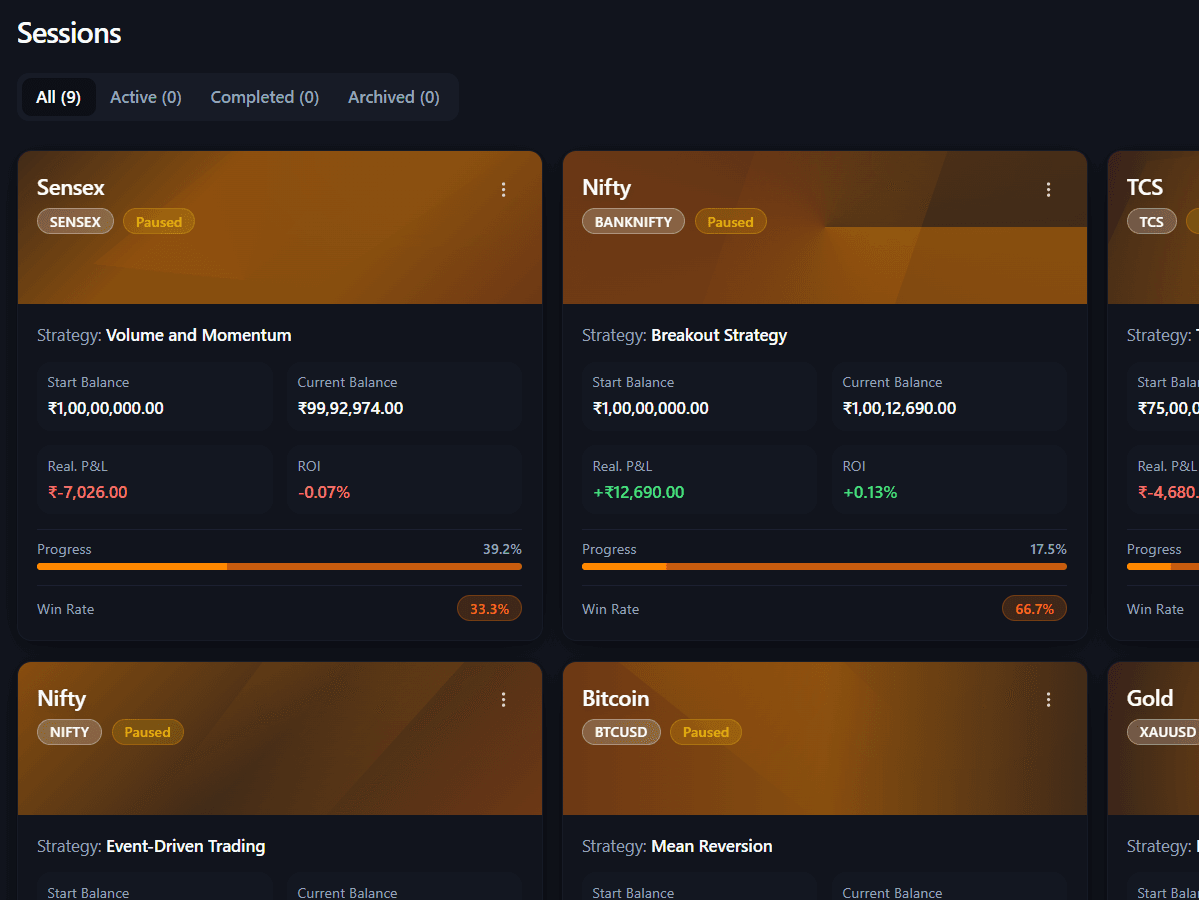The width and height of the screenshot is (1199, 900).
Task: Open the Bitcoin card options menu
Action: tap(1049, 700)
